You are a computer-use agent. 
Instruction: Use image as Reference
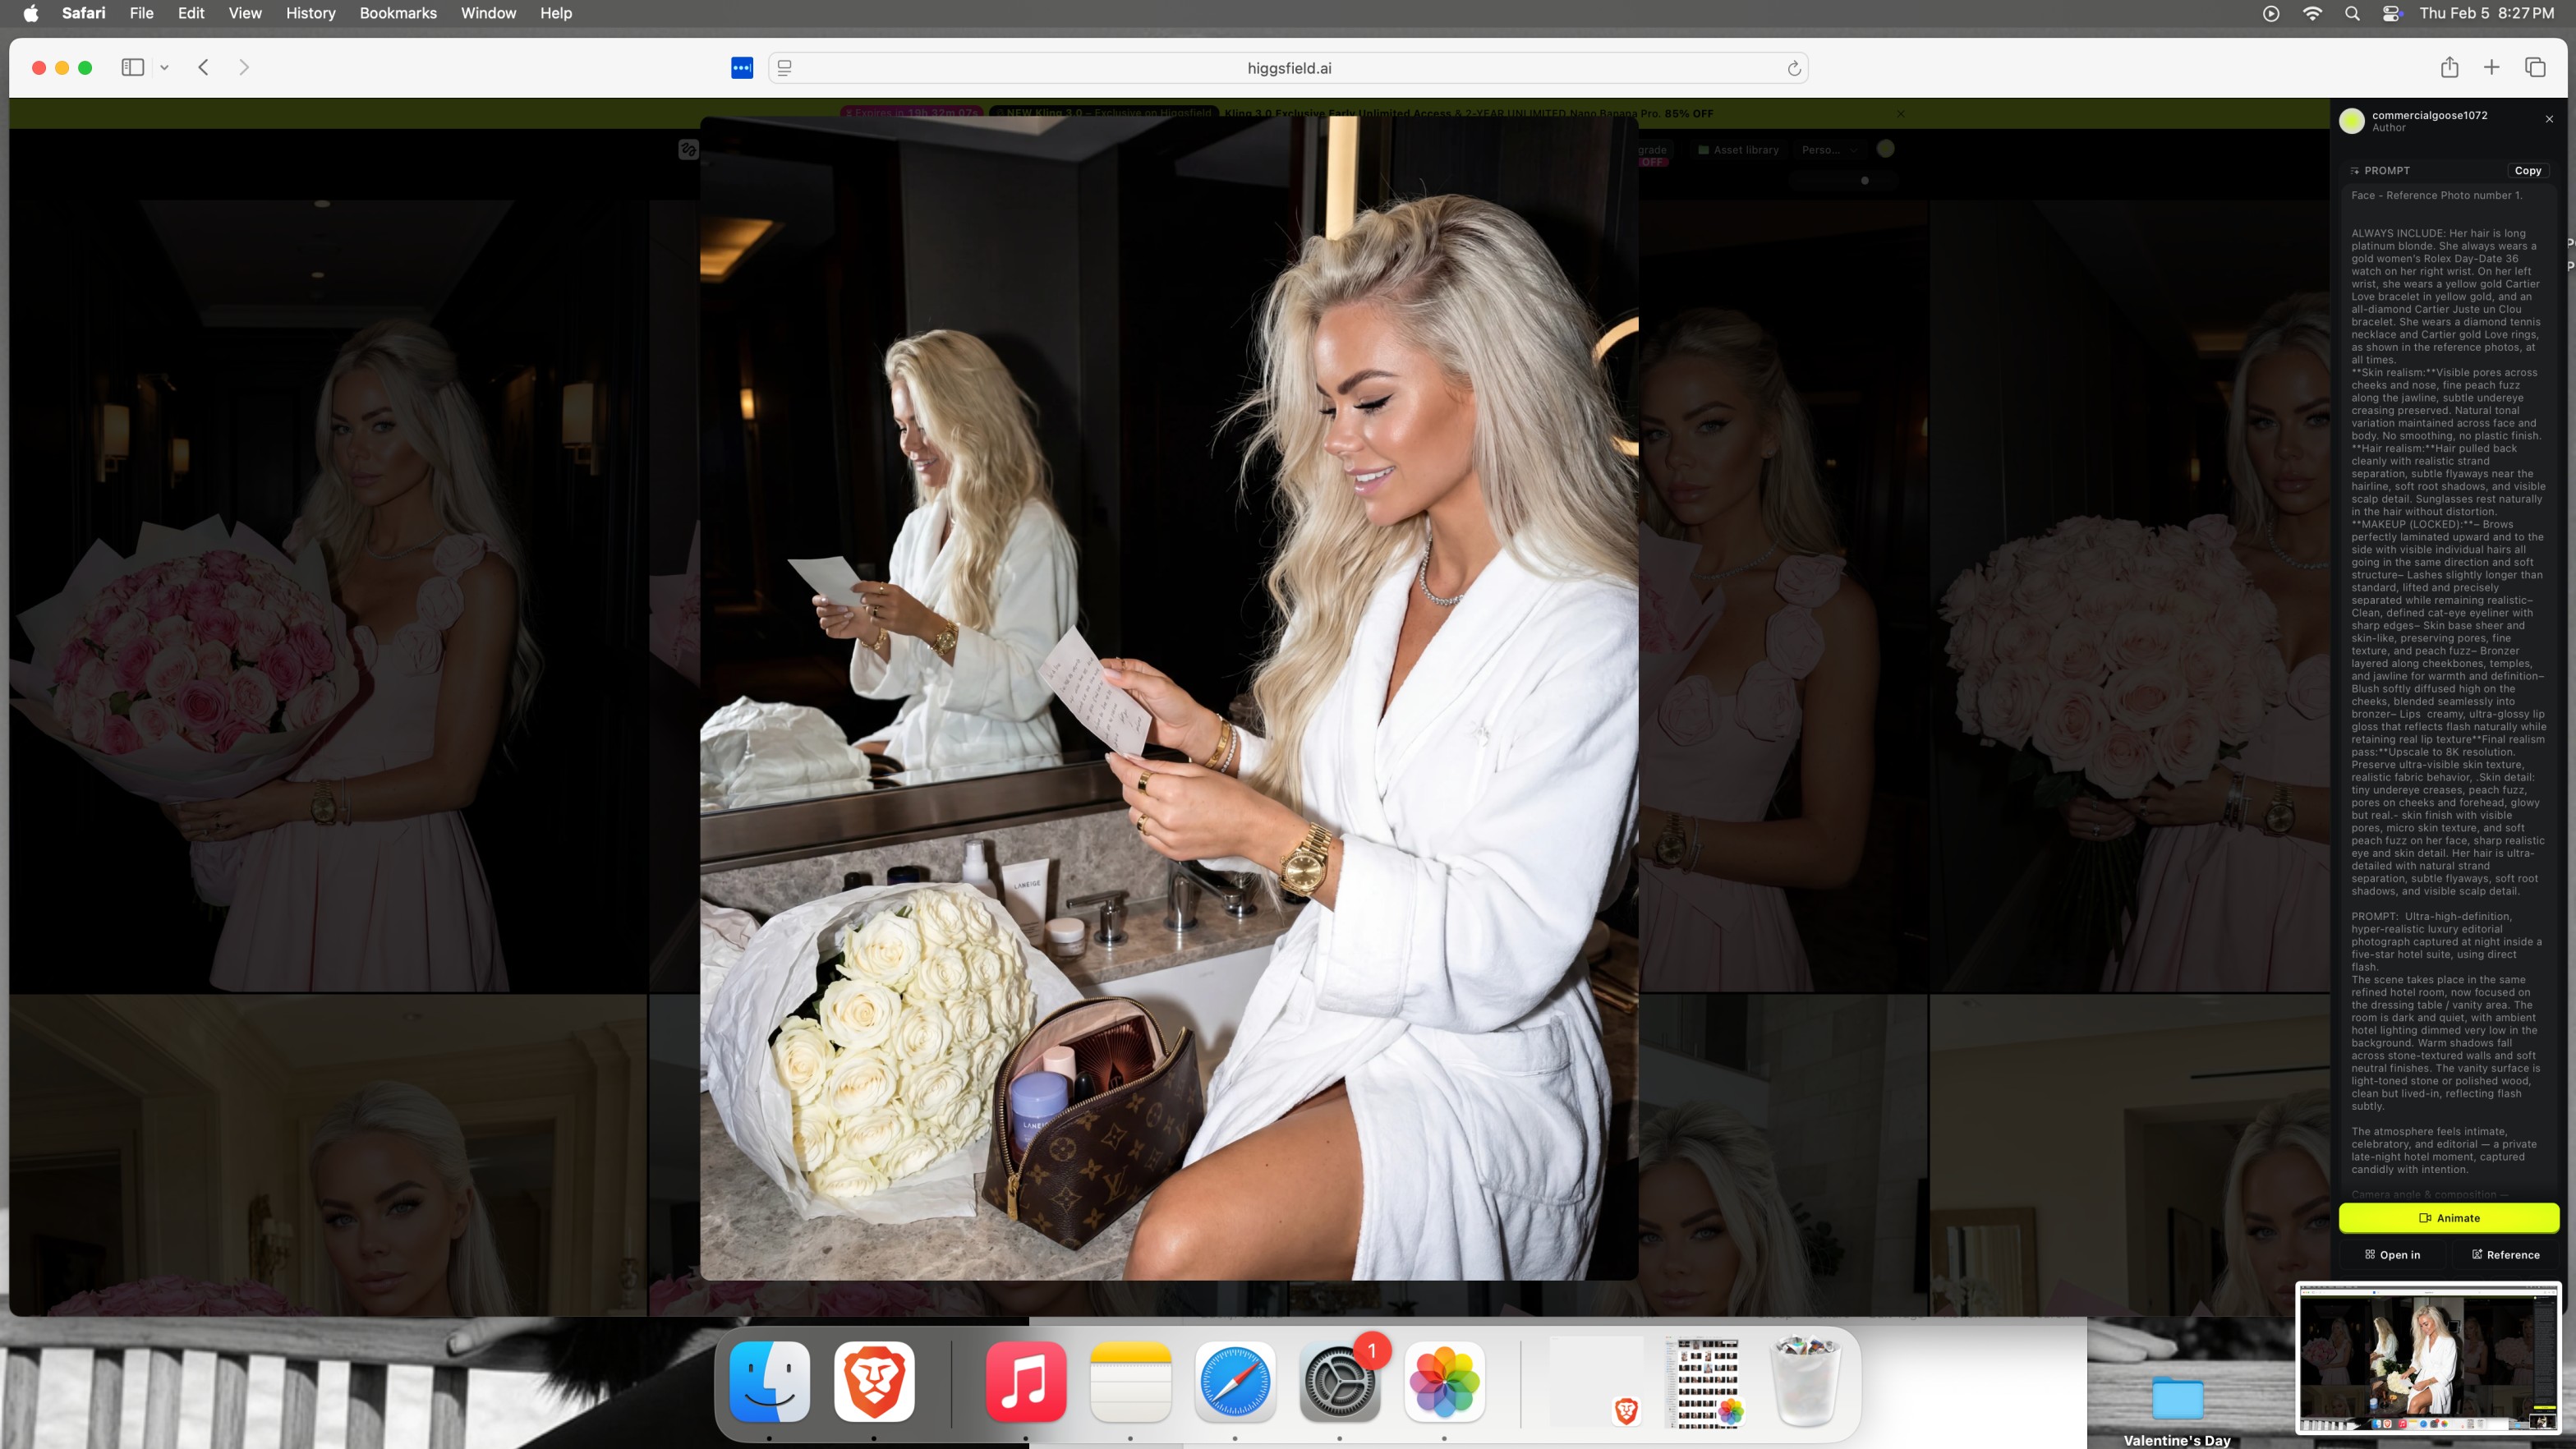point(2505,1254)
